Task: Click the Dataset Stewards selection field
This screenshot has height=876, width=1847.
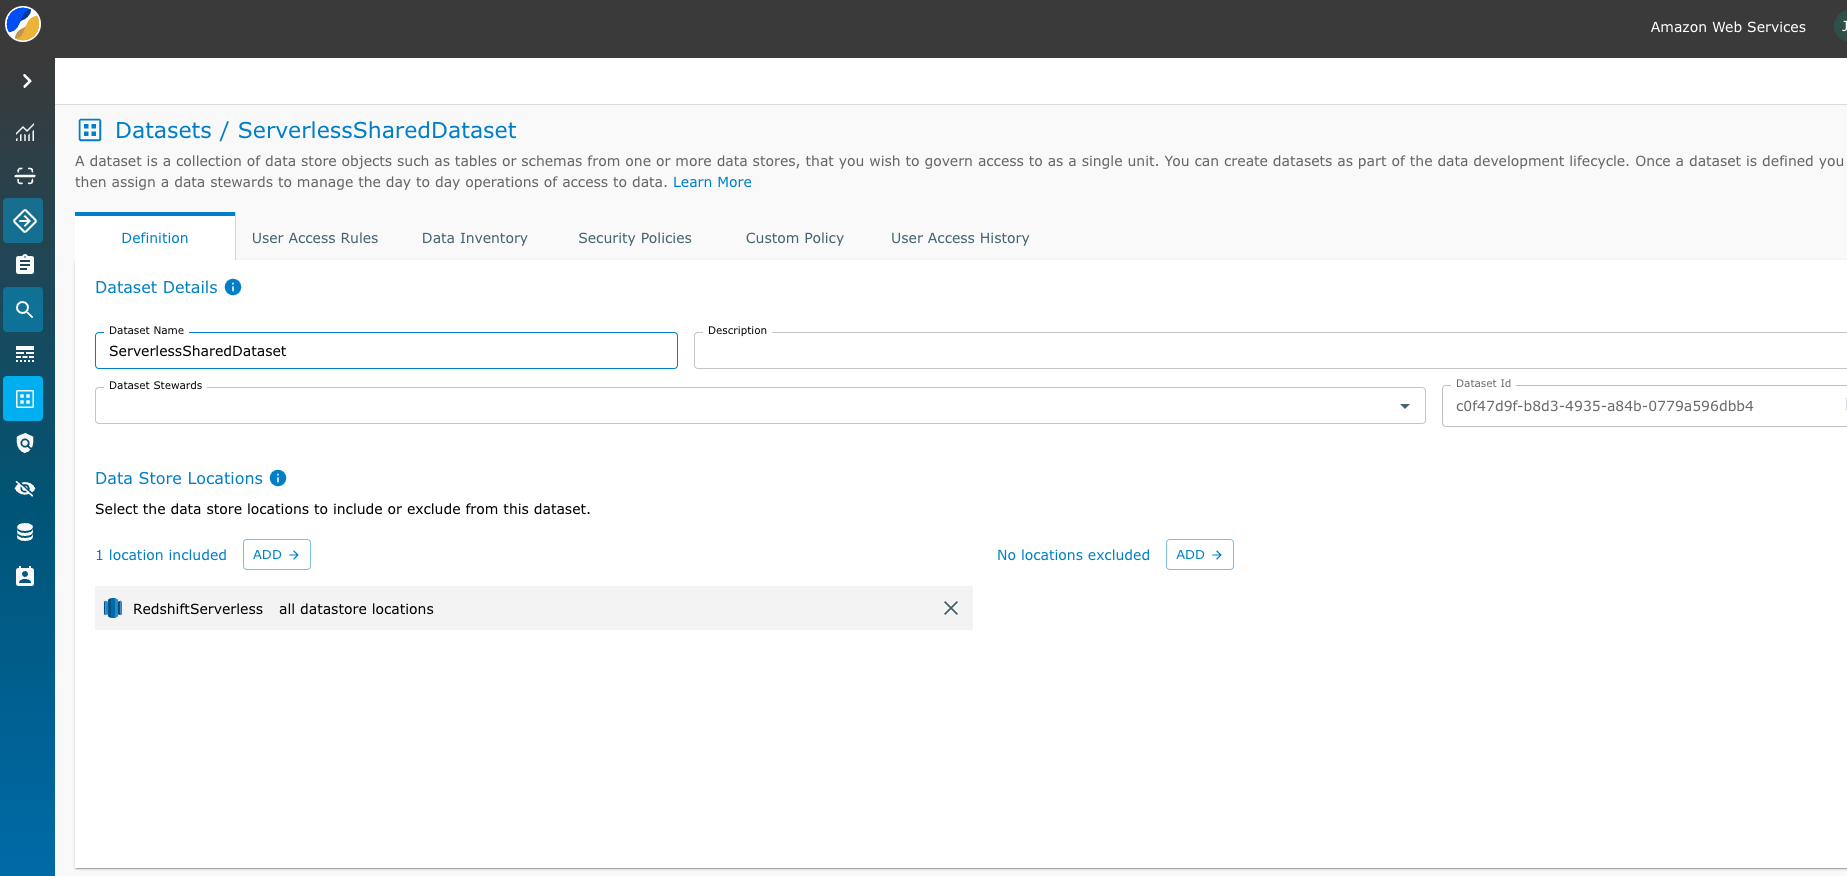Action: [760, 406]
